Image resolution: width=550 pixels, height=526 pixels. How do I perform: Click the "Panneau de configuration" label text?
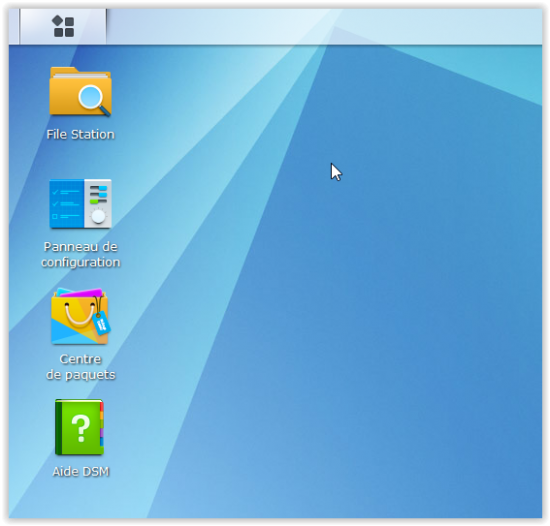81,255
